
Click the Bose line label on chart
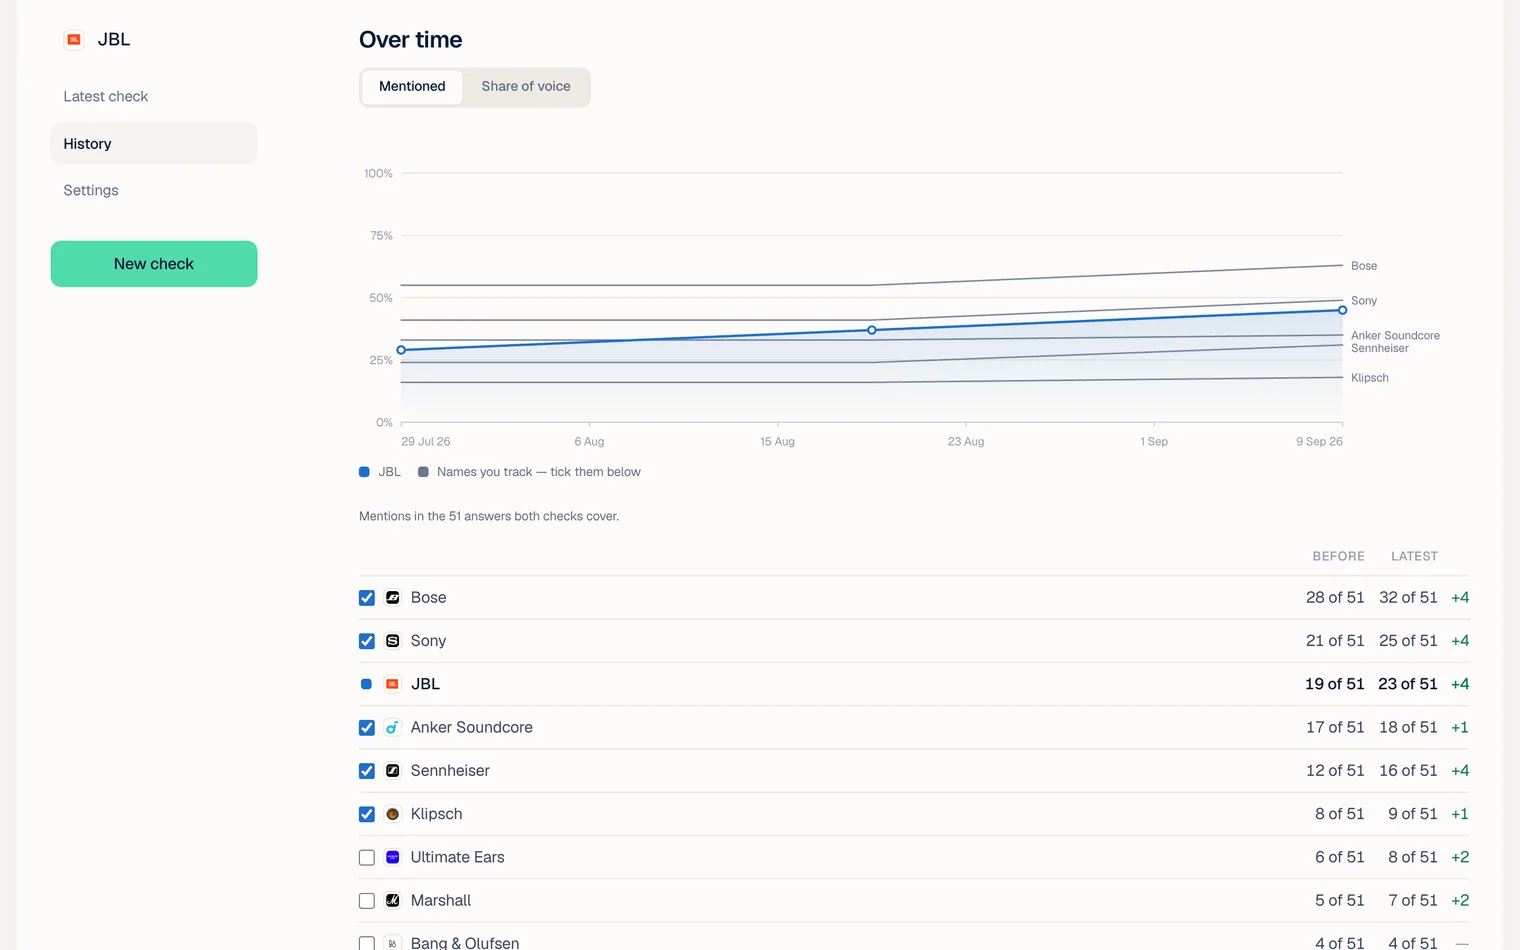point(1364,266)
